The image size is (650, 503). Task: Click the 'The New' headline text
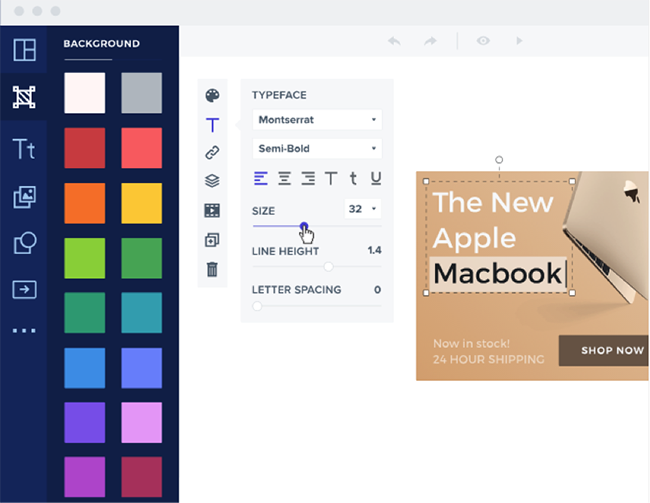(493, 202)
